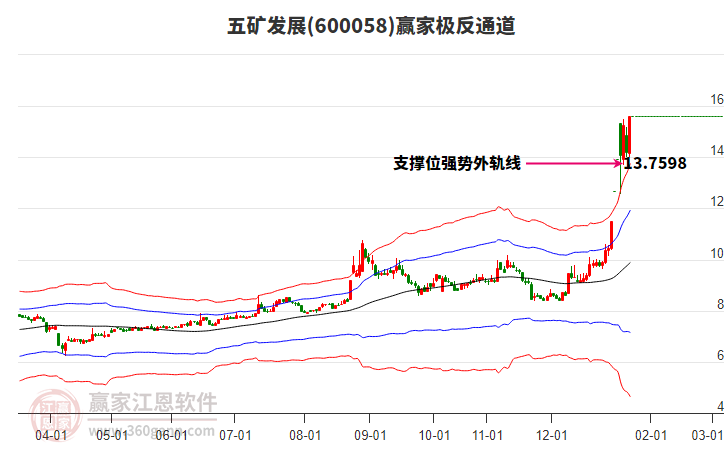Select the 10-01 date axis label
Screen dimensions: 726x450
tap(434, 435)
